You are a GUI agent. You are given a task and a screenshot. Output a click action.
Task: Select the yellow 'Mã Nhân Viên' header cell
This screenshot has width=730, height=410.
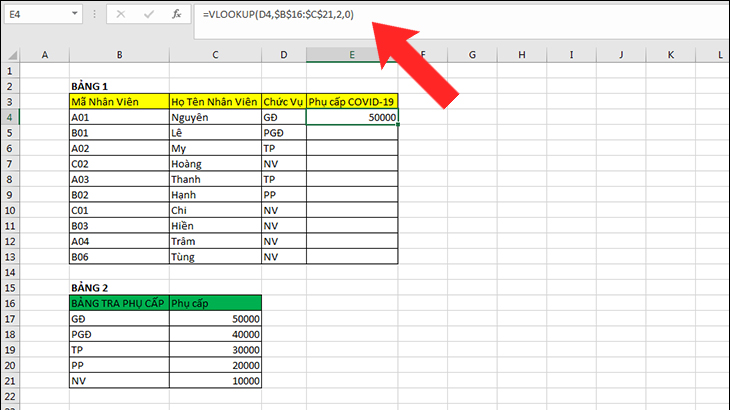pos(119,102)
